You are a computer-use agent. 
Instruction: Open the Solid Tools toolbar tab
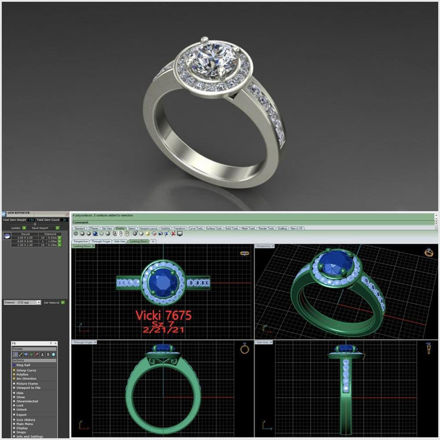232,228
